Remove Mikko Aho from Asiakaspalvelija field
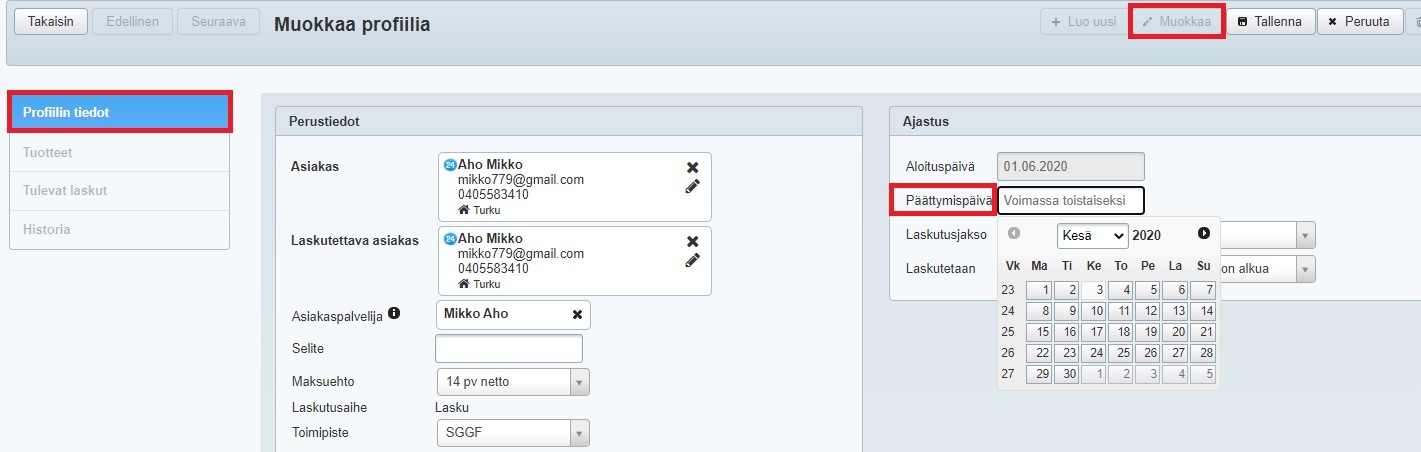1421x452 pixels. (577, 315)
